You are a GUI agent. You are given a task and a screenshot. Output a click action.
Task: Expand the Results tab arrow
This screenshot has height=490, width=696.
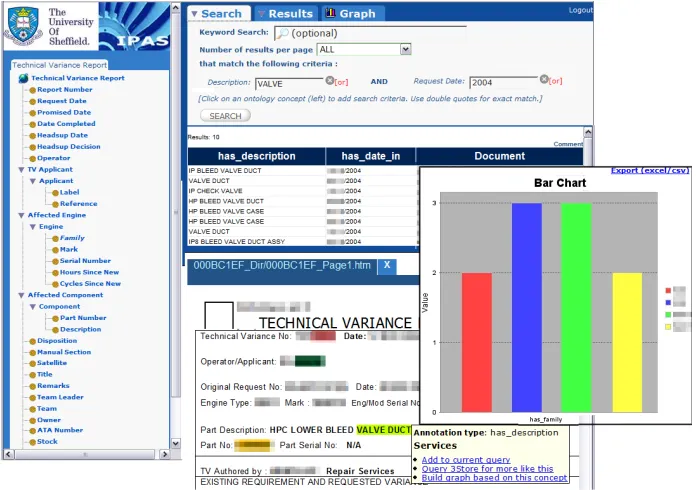[x=261, y=14]
